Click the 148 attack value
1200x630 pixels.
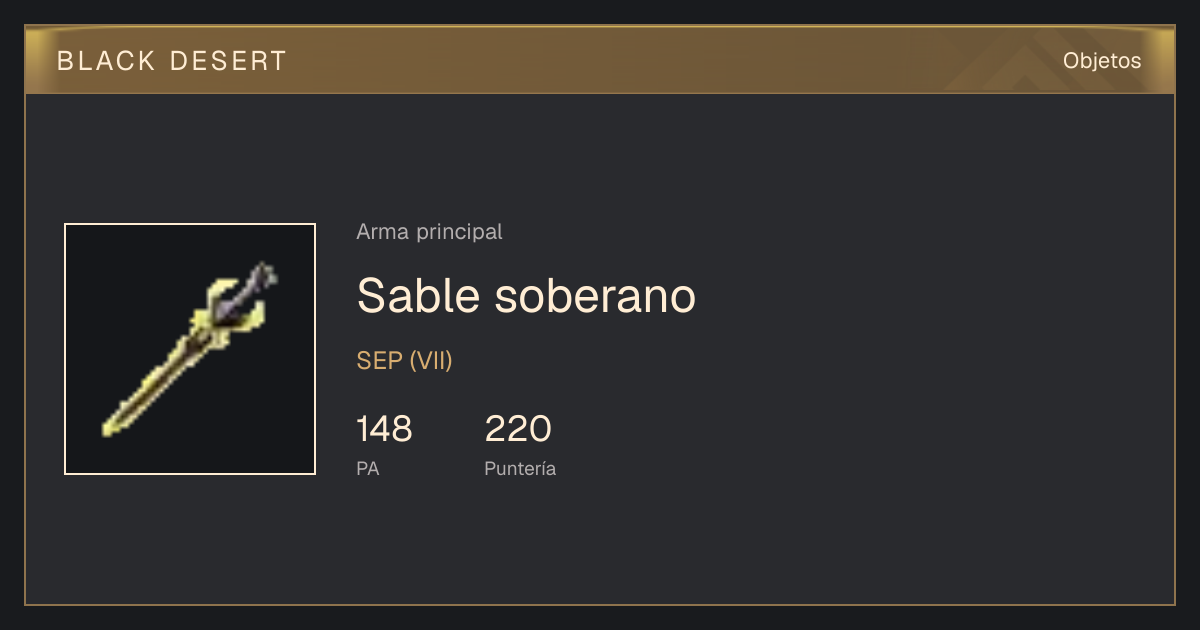tap(384, 429)
